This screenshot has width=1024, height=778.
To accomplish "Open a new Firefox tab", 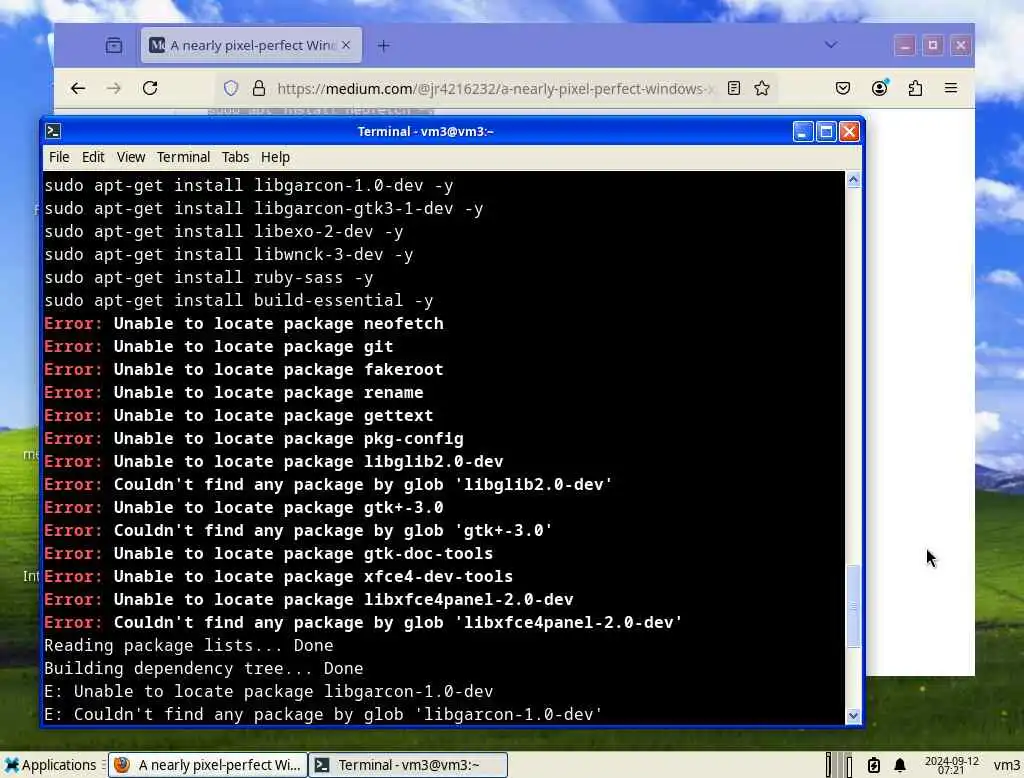I will tap(384, 45).
